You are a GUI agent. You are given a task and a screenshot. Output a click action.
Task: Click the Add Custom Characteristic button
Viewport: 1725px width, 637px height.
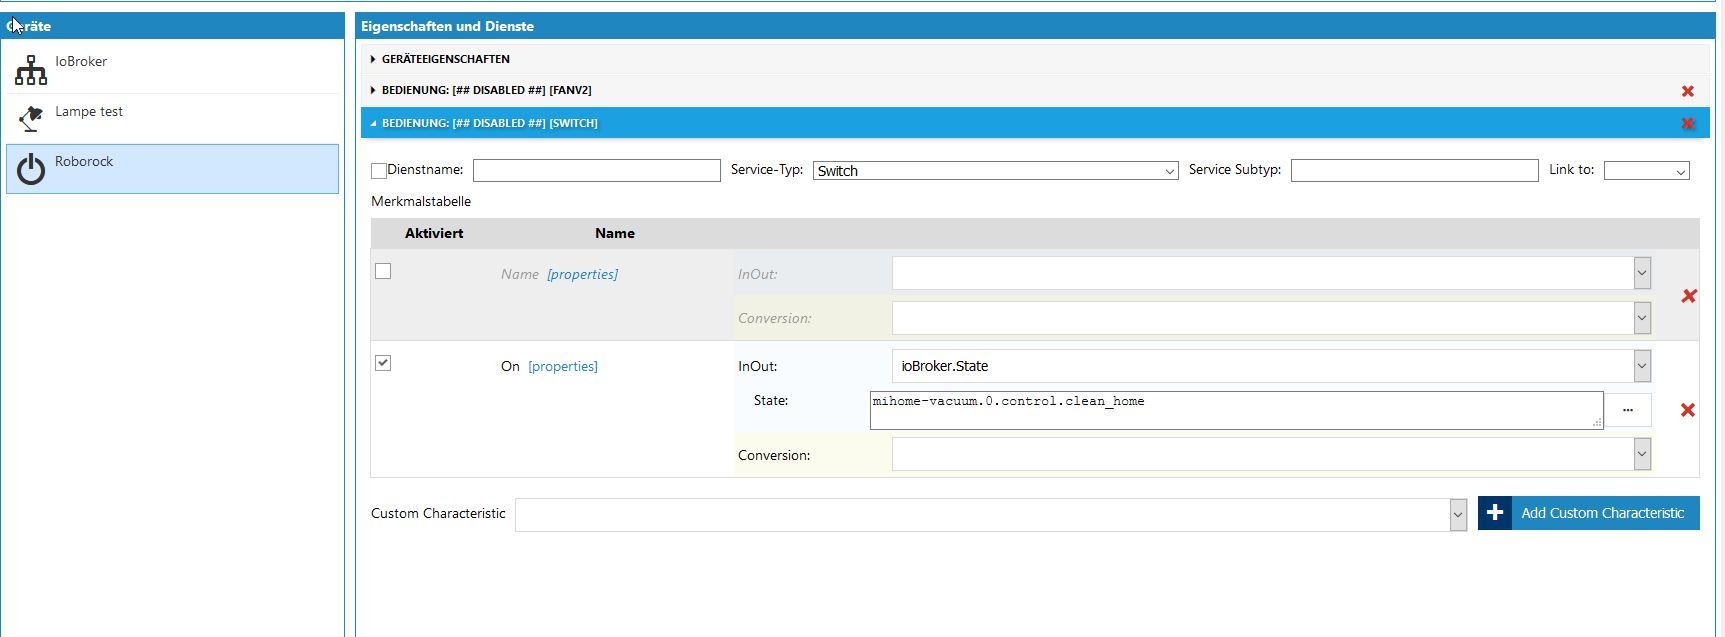[1588, 513]
